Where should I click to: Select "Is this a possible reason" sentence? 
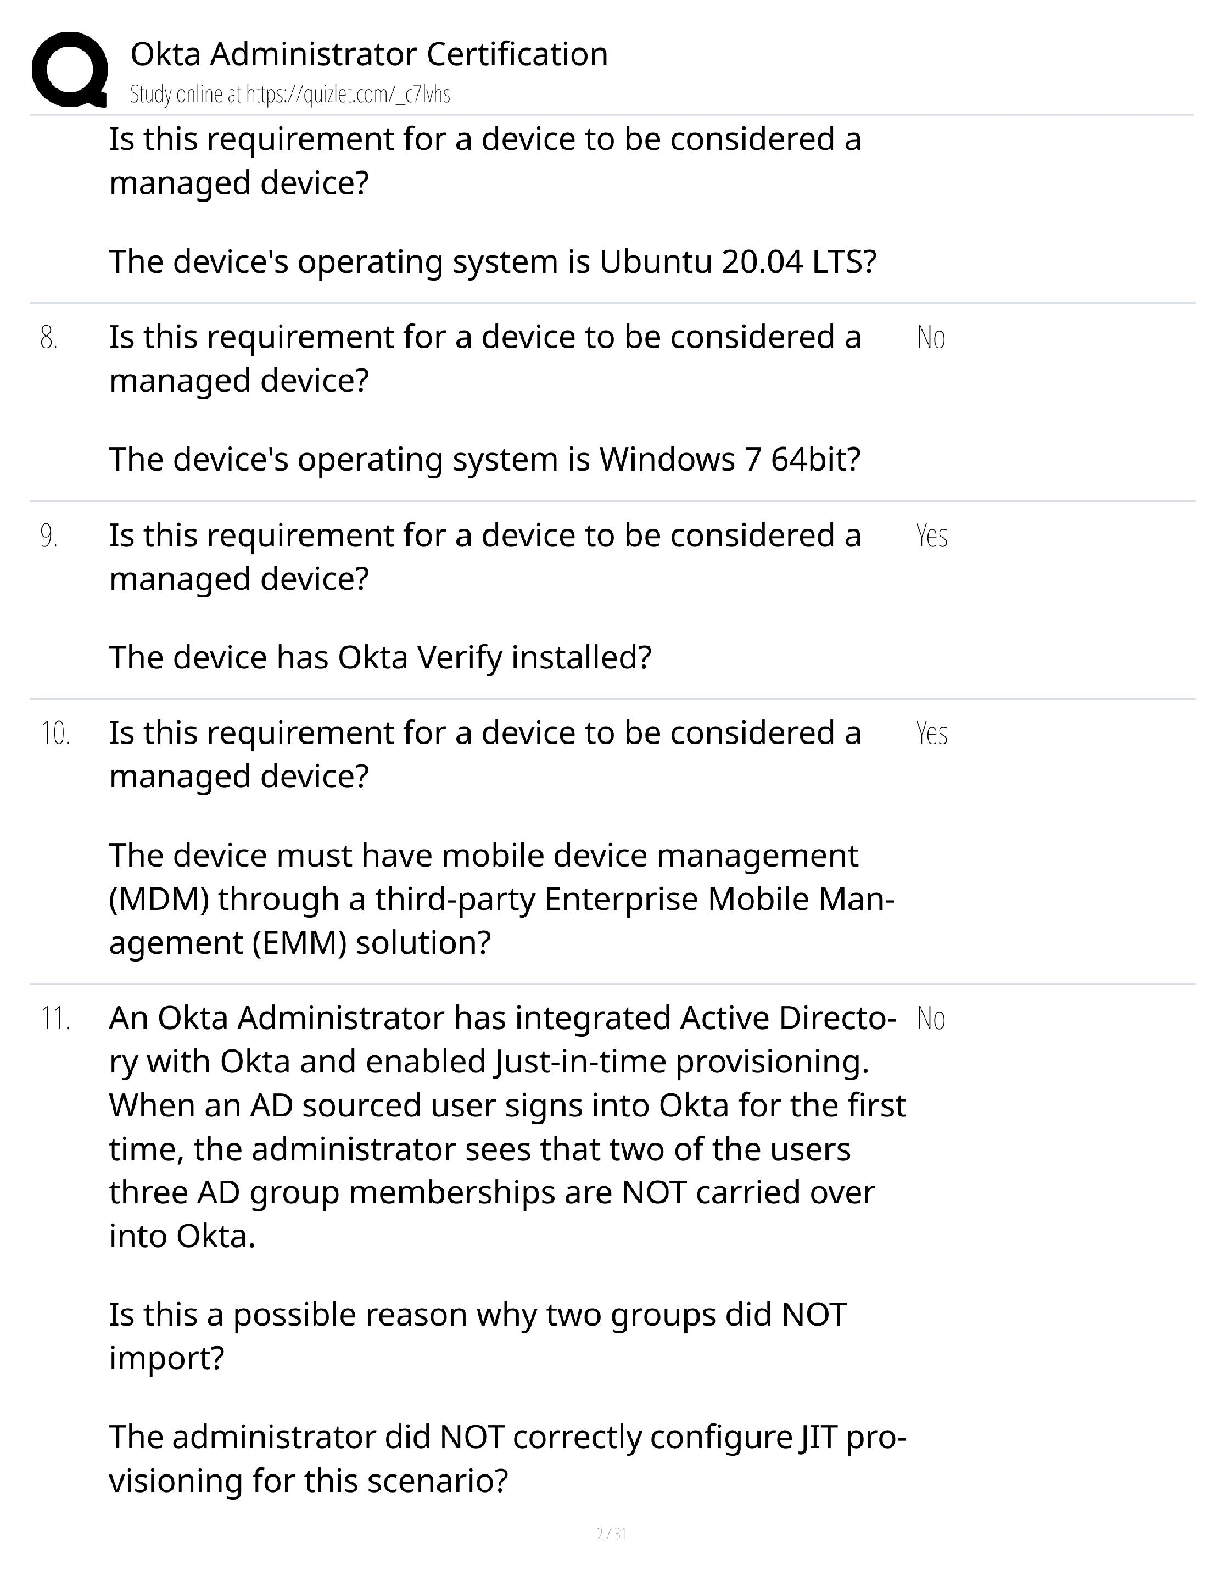(477, 1336)
